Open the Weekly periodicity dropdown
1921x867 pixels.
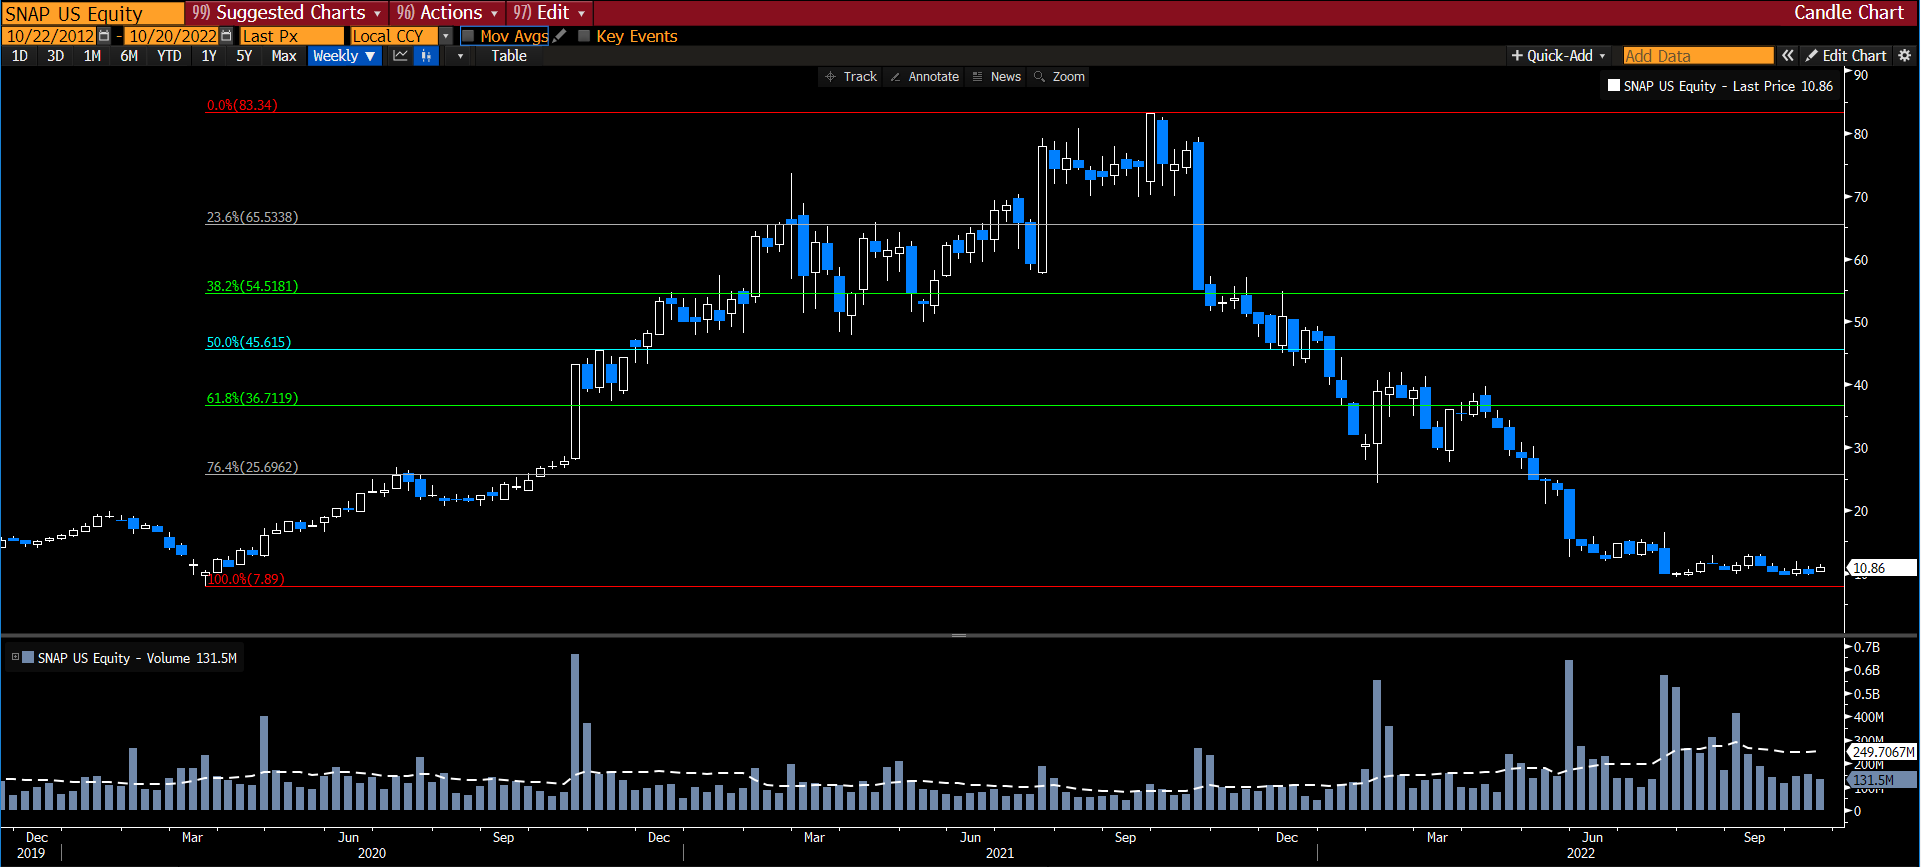344,56
